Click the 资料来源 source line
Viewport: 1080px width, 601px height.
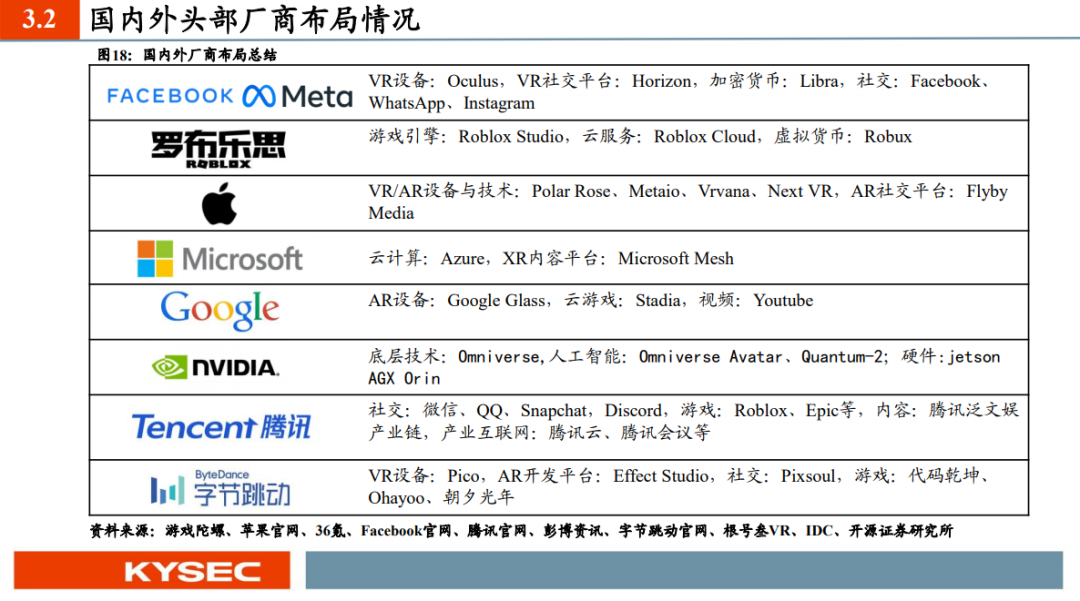click(520, 532)
